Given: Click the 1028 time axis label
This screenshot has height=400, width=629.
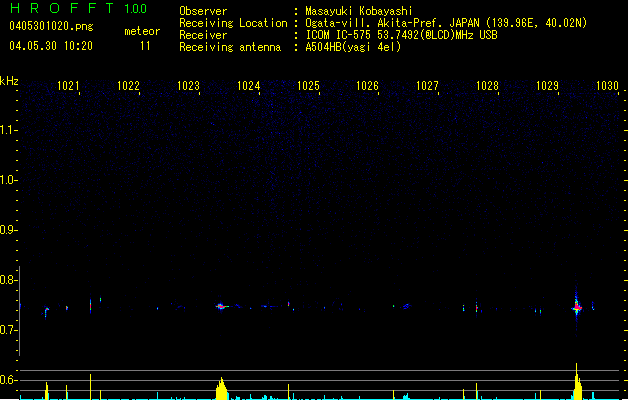Looking at the screenshot, I should [487, 85].
